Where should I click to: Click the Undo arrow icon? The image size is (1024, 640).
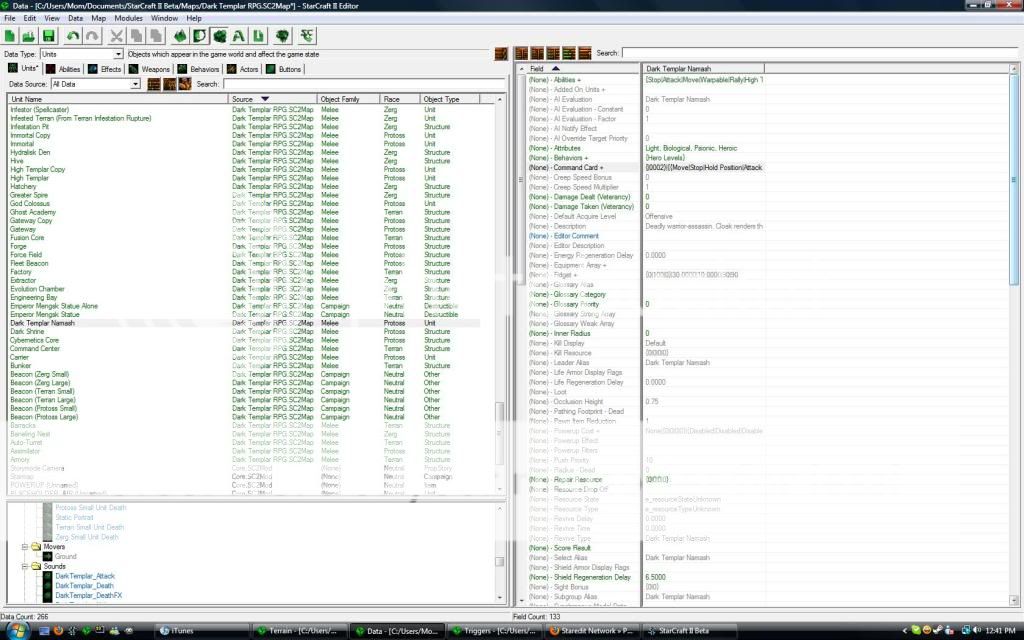[74, 36]
